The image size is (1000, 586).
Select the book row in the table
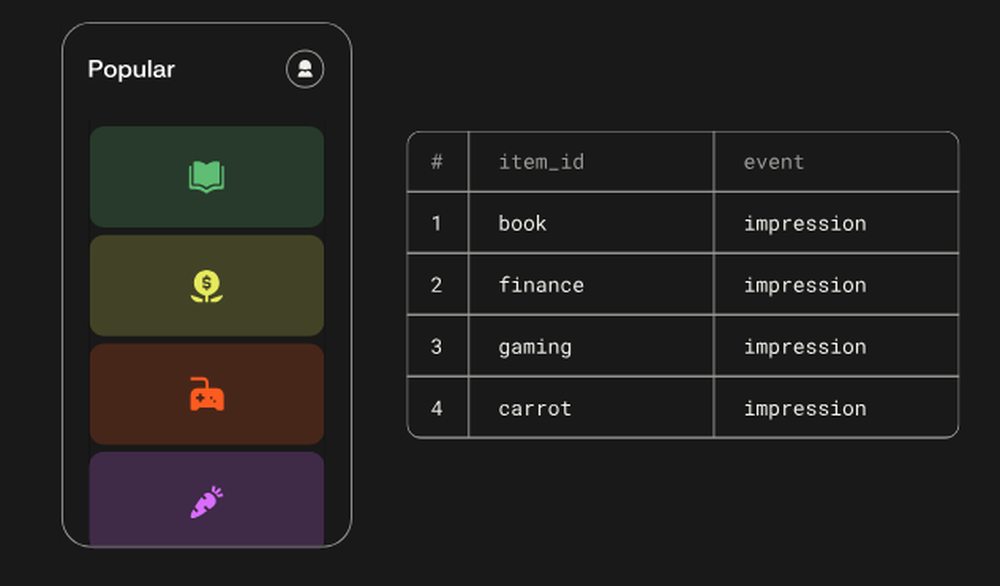click(522, 223)
